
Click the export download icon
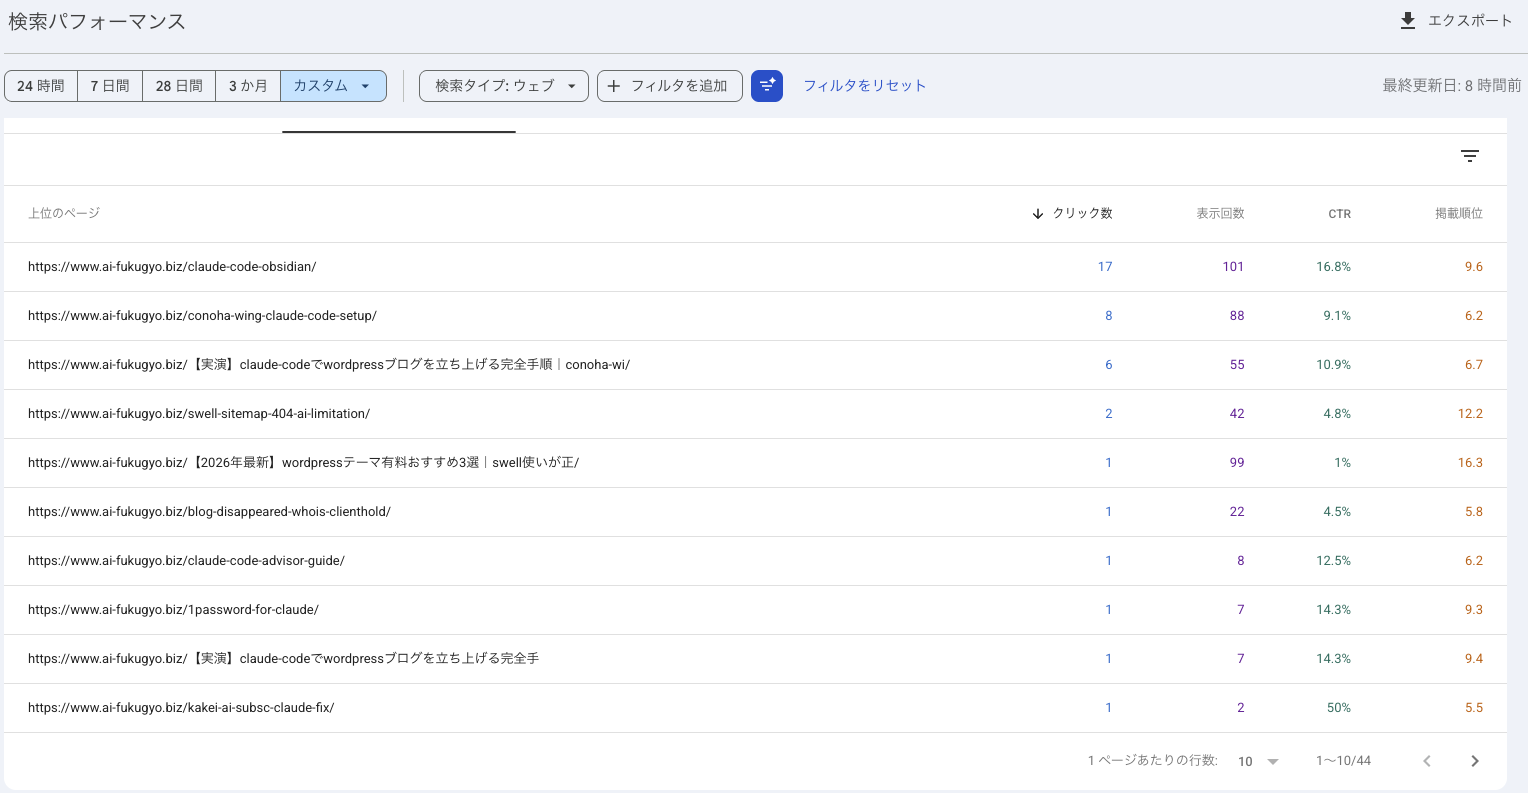point(1408,21)
